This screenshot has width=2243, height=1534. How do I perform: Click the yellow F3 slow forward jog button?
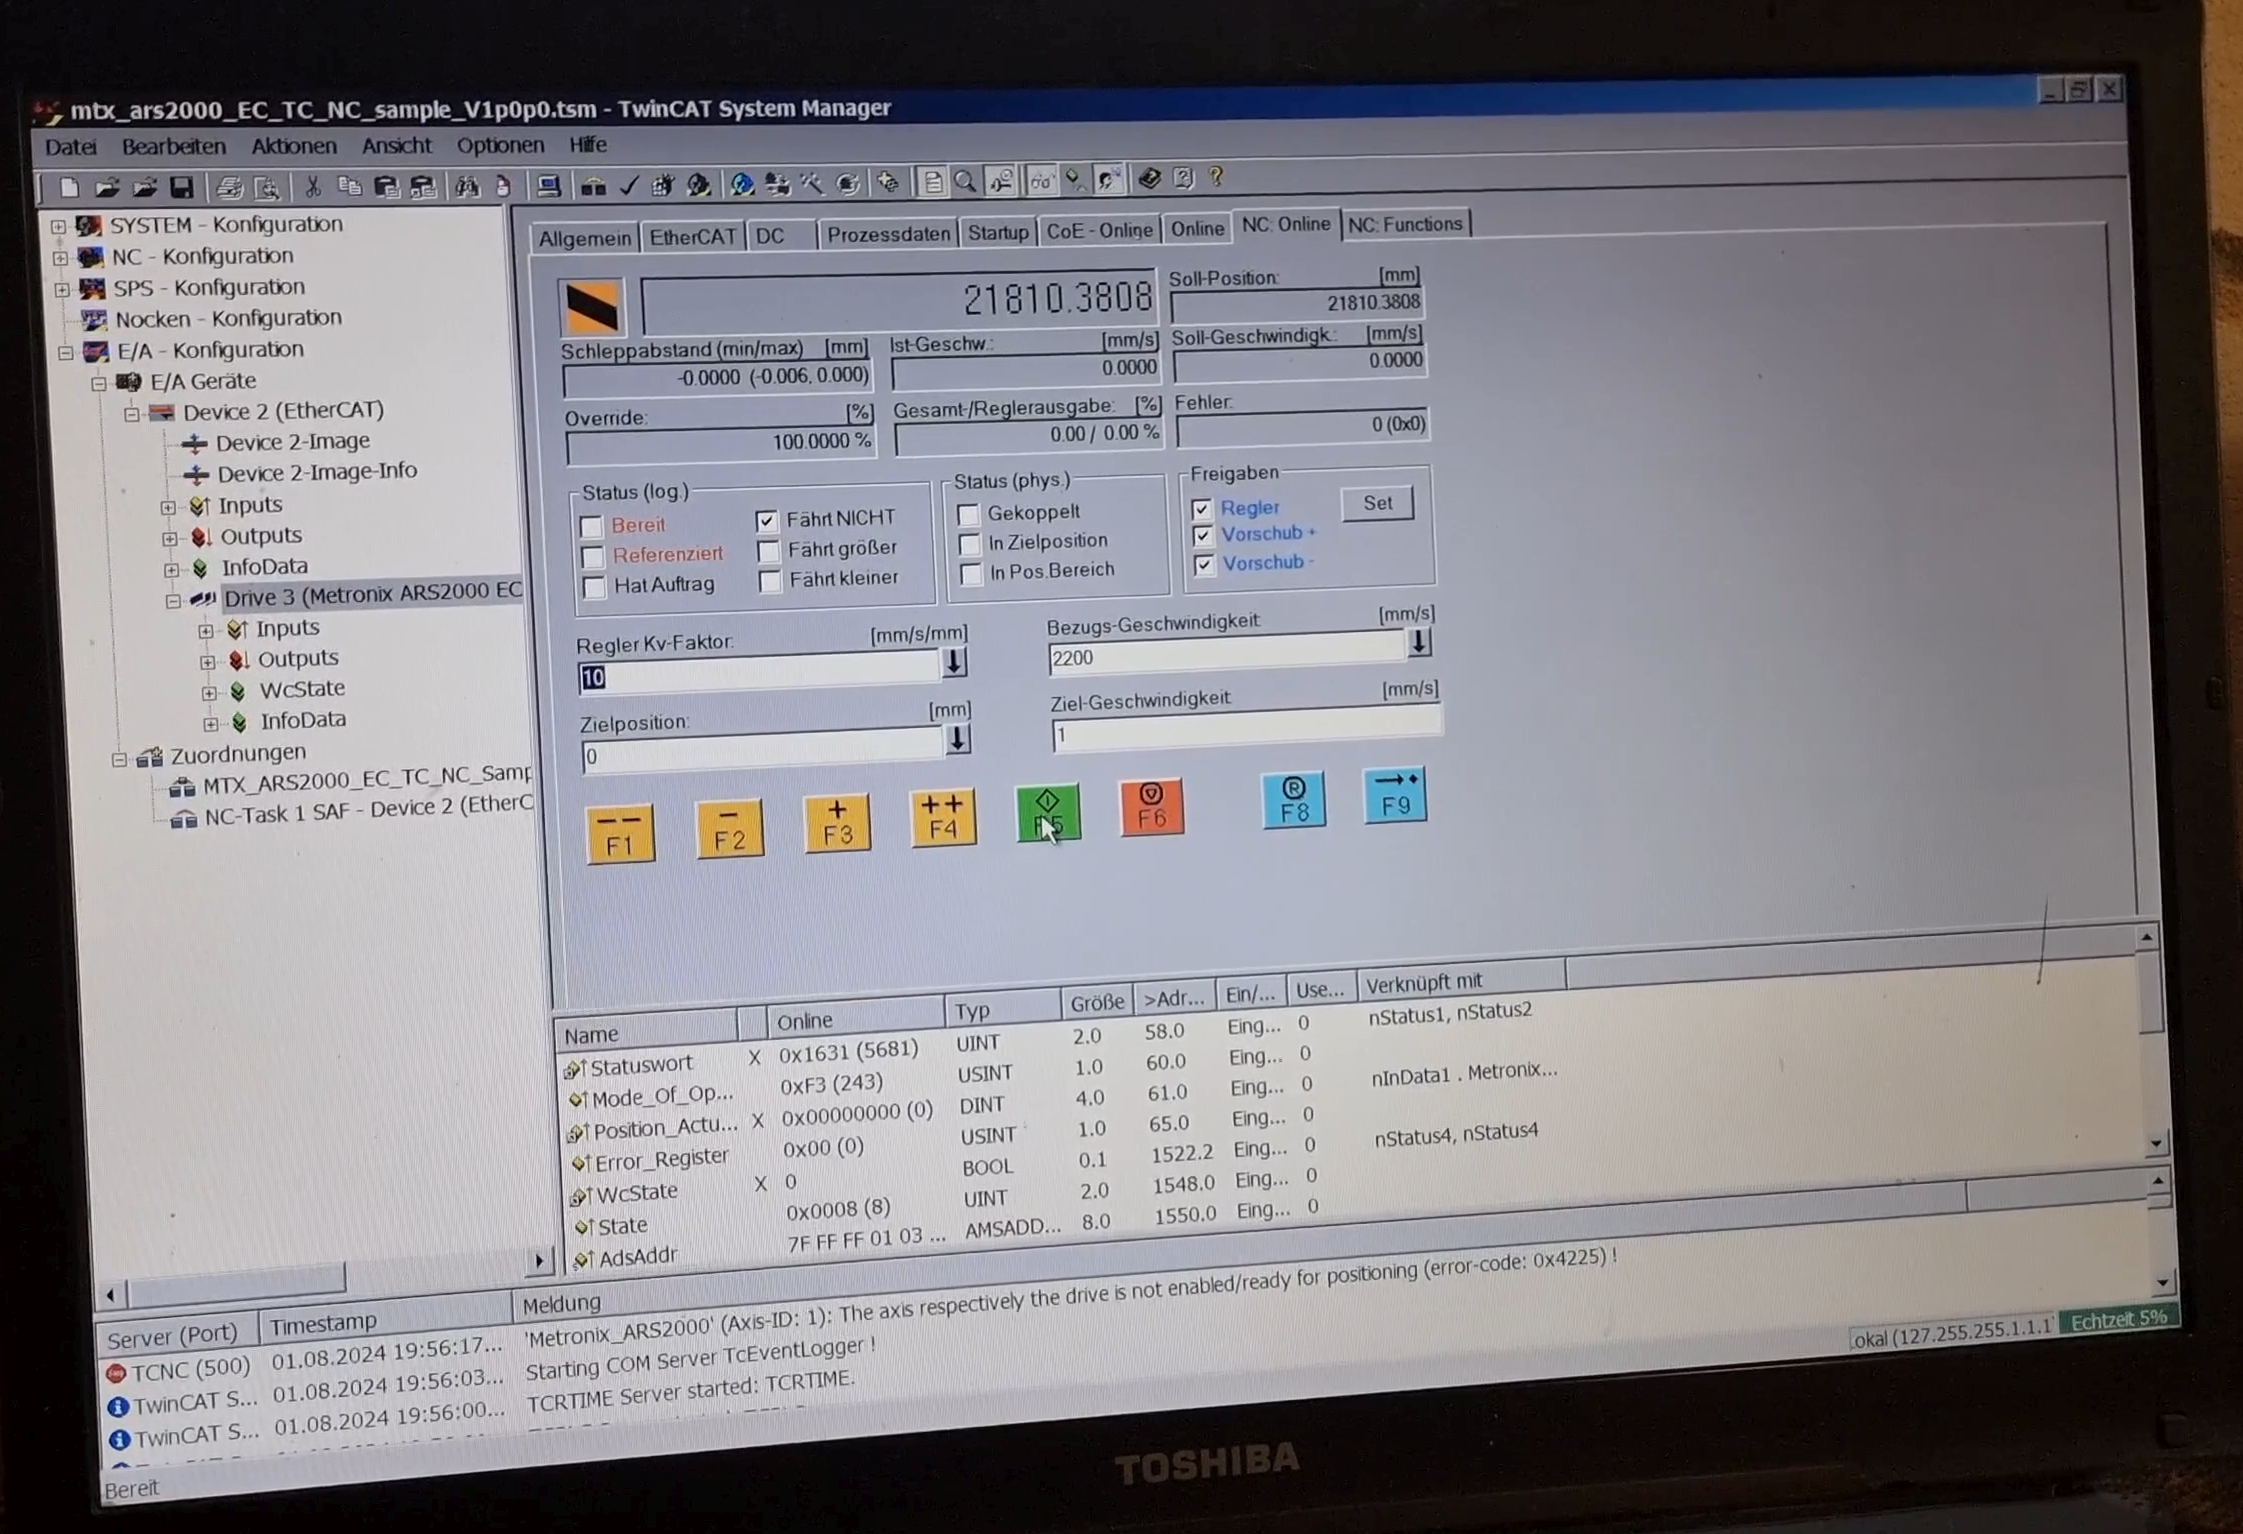(837, 823)
